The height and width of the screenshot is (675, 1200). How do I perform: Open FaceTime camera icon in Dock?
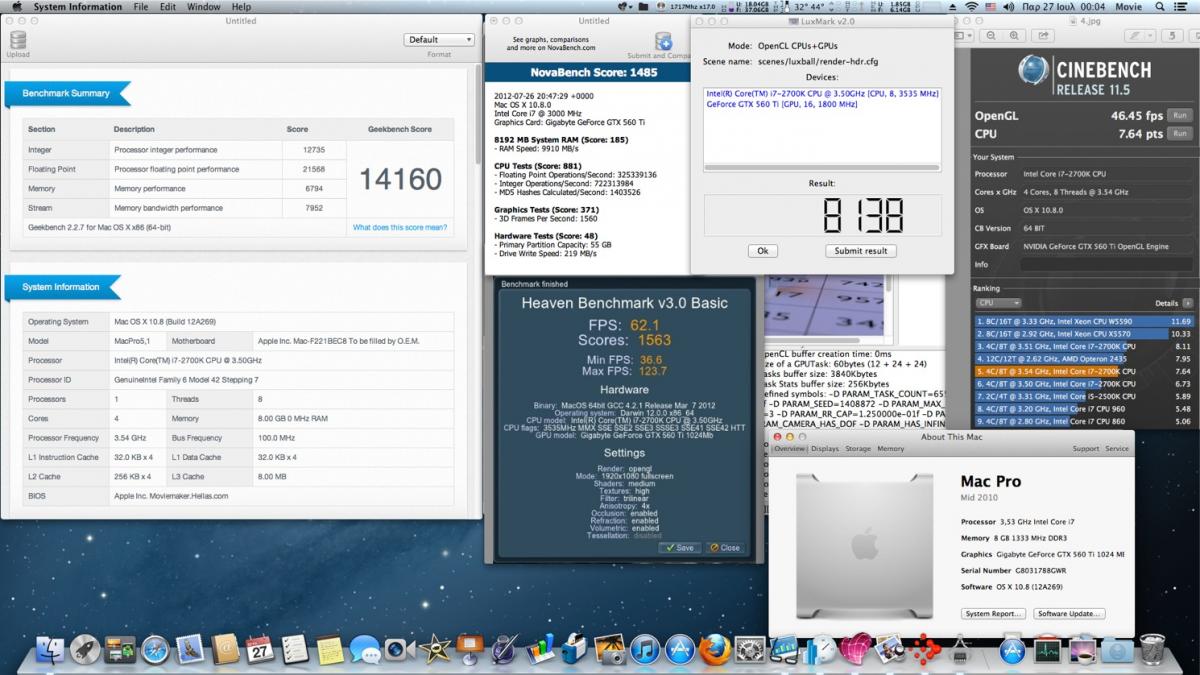[399, 651]
